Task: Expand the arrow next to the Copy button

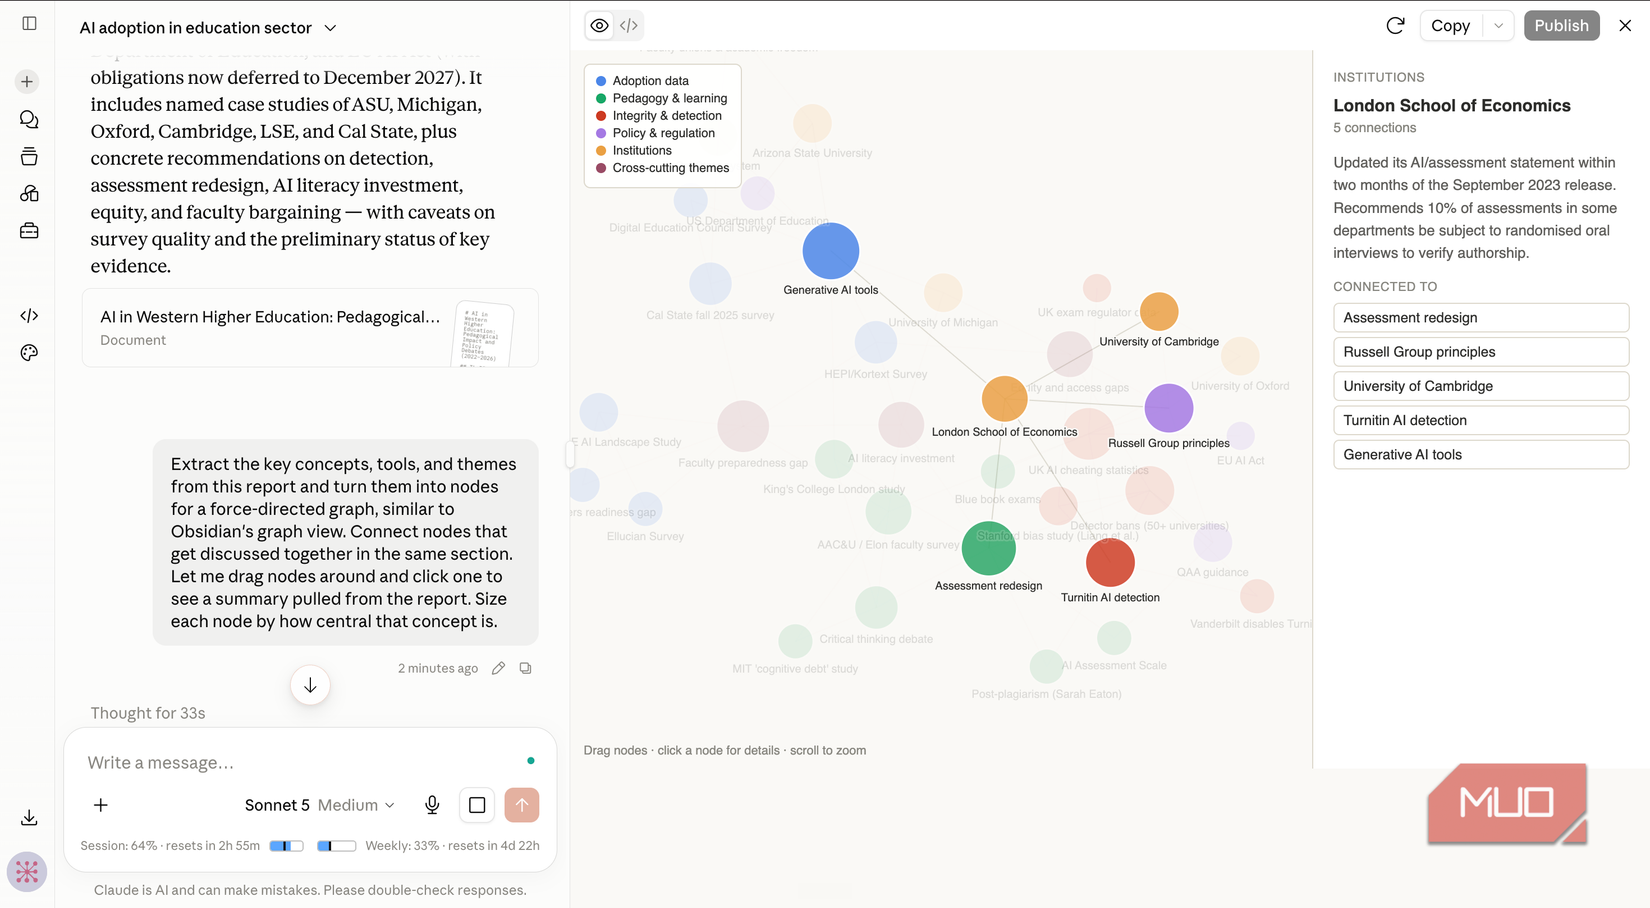Action: 1498,26
